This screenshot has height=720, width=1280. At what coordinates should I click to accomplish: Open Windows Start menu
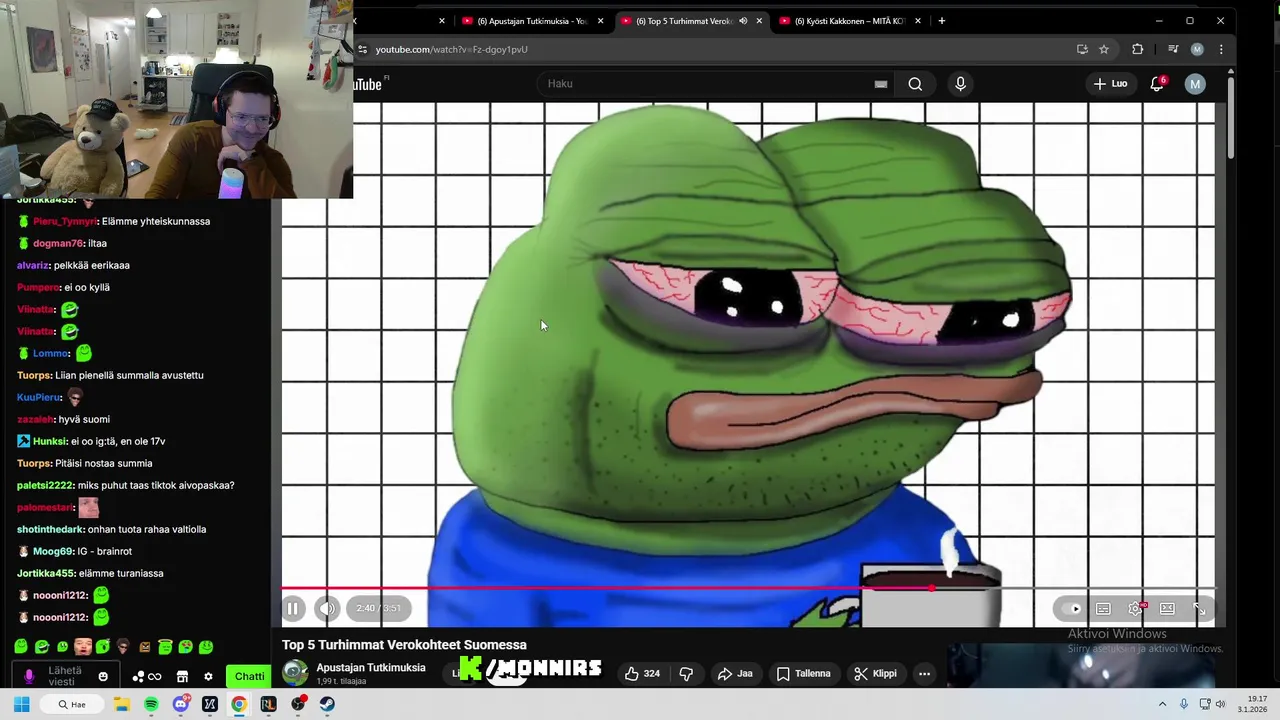click(21, 704)
